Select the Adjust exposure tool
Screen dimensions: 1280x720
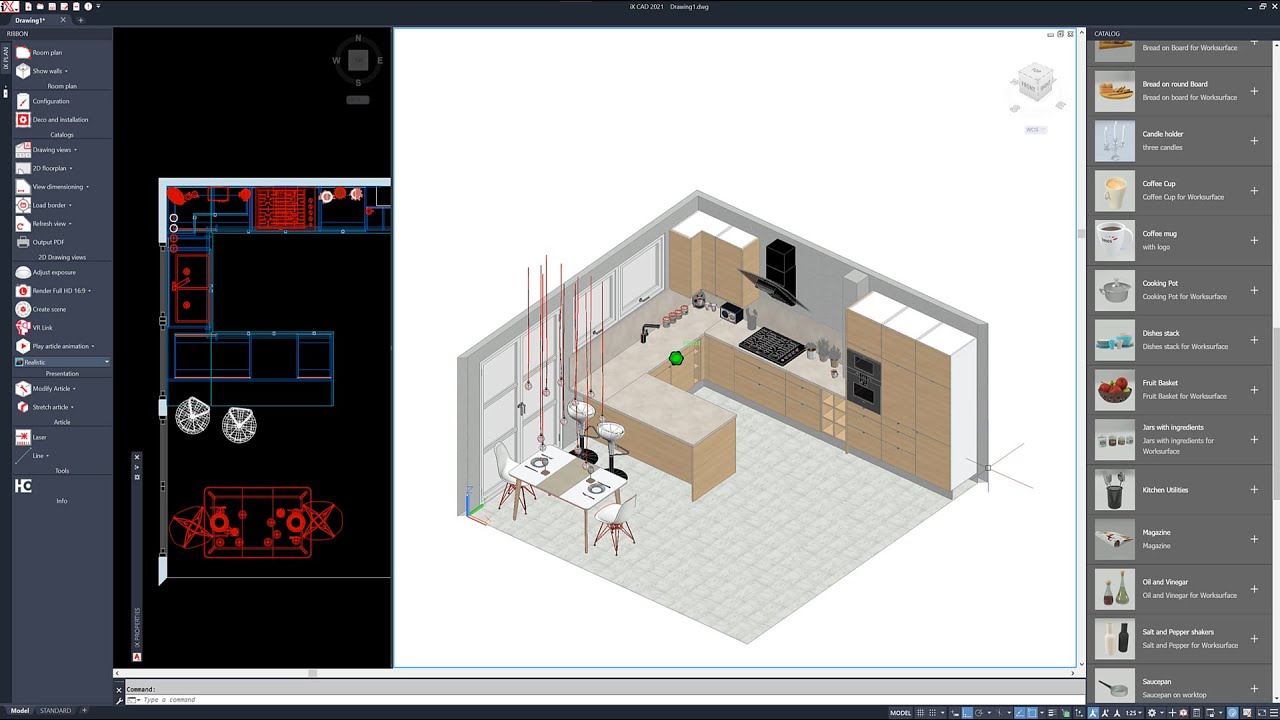click(23, 272)
